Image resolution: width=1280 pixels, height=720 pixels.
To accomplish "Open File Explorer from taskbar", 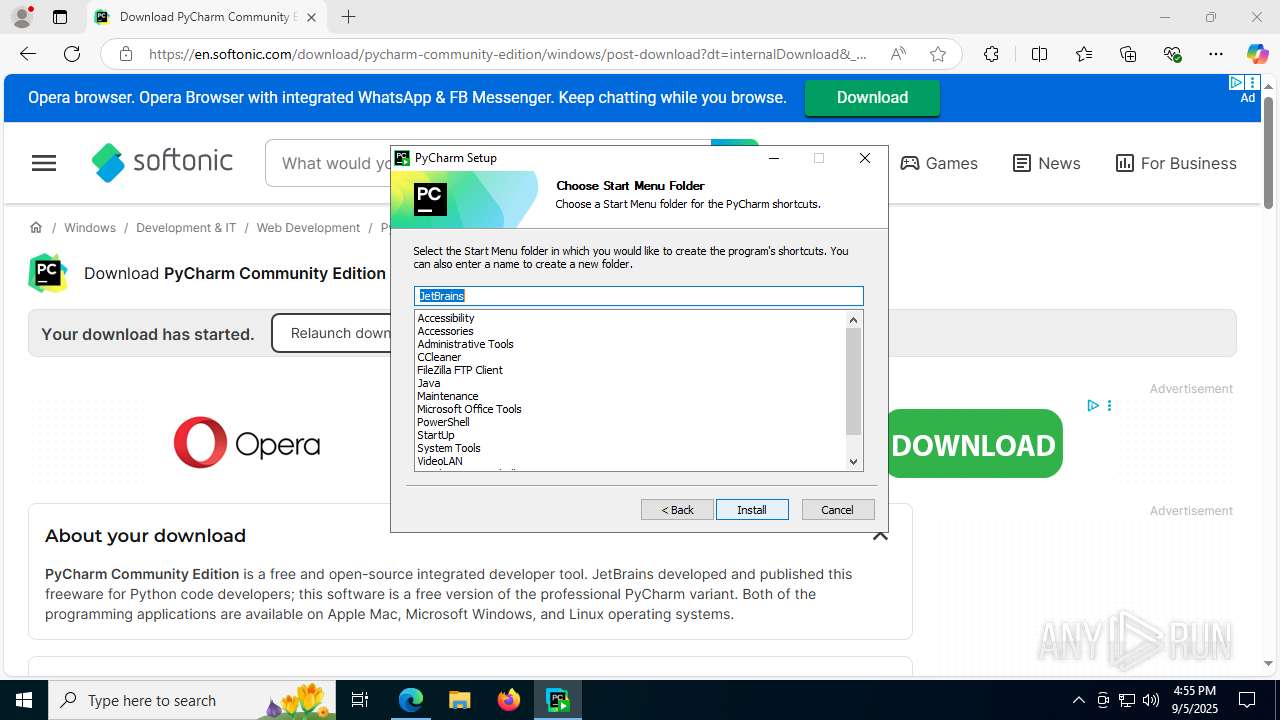I will (x=459, y=700).
